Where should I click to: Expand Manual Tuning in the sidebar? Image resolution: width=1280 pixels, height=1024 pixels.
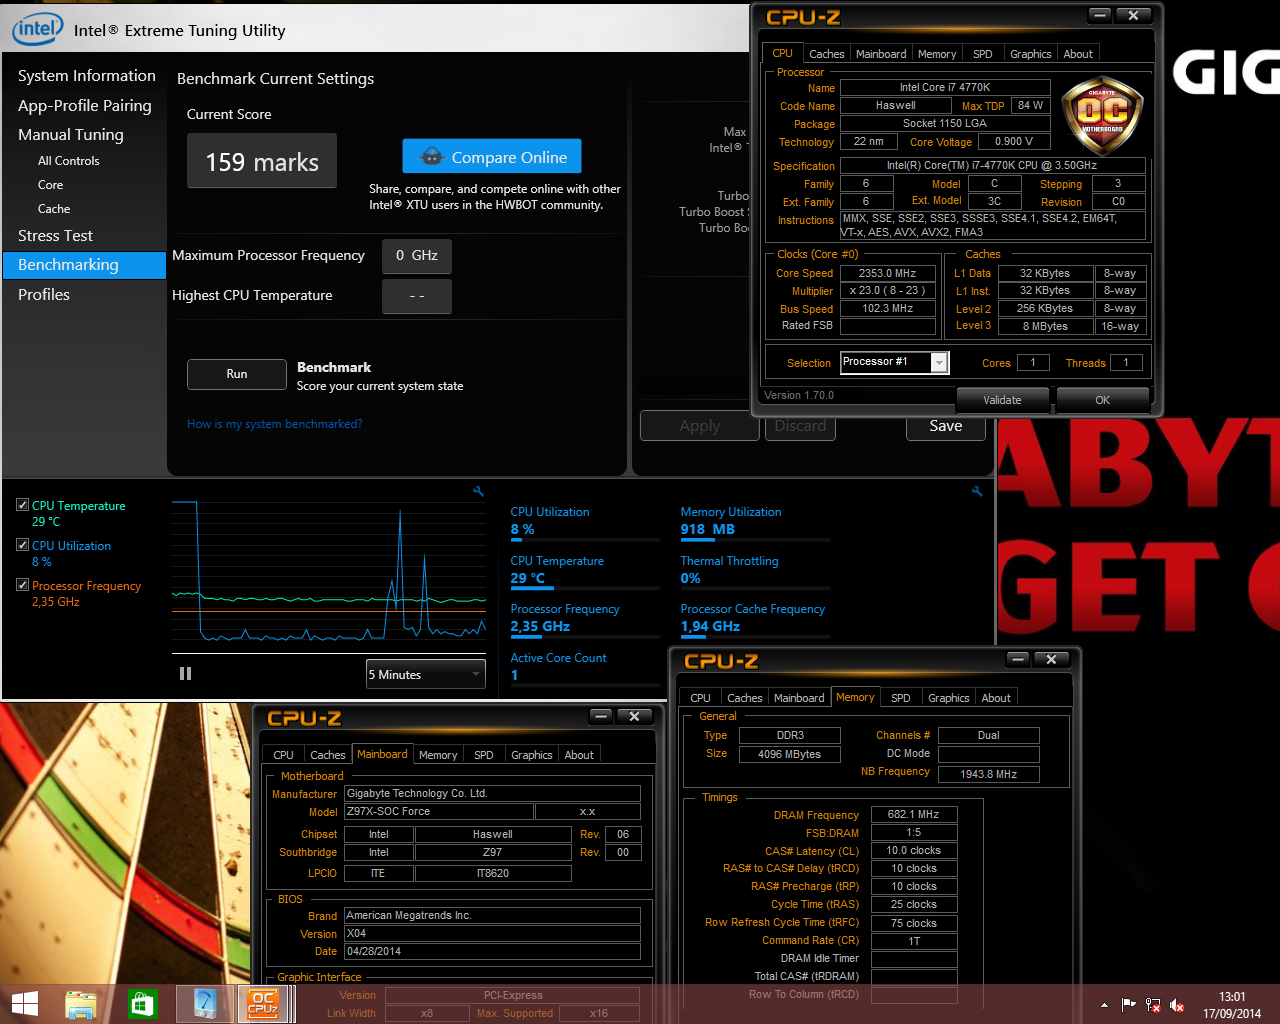(71, 134)
